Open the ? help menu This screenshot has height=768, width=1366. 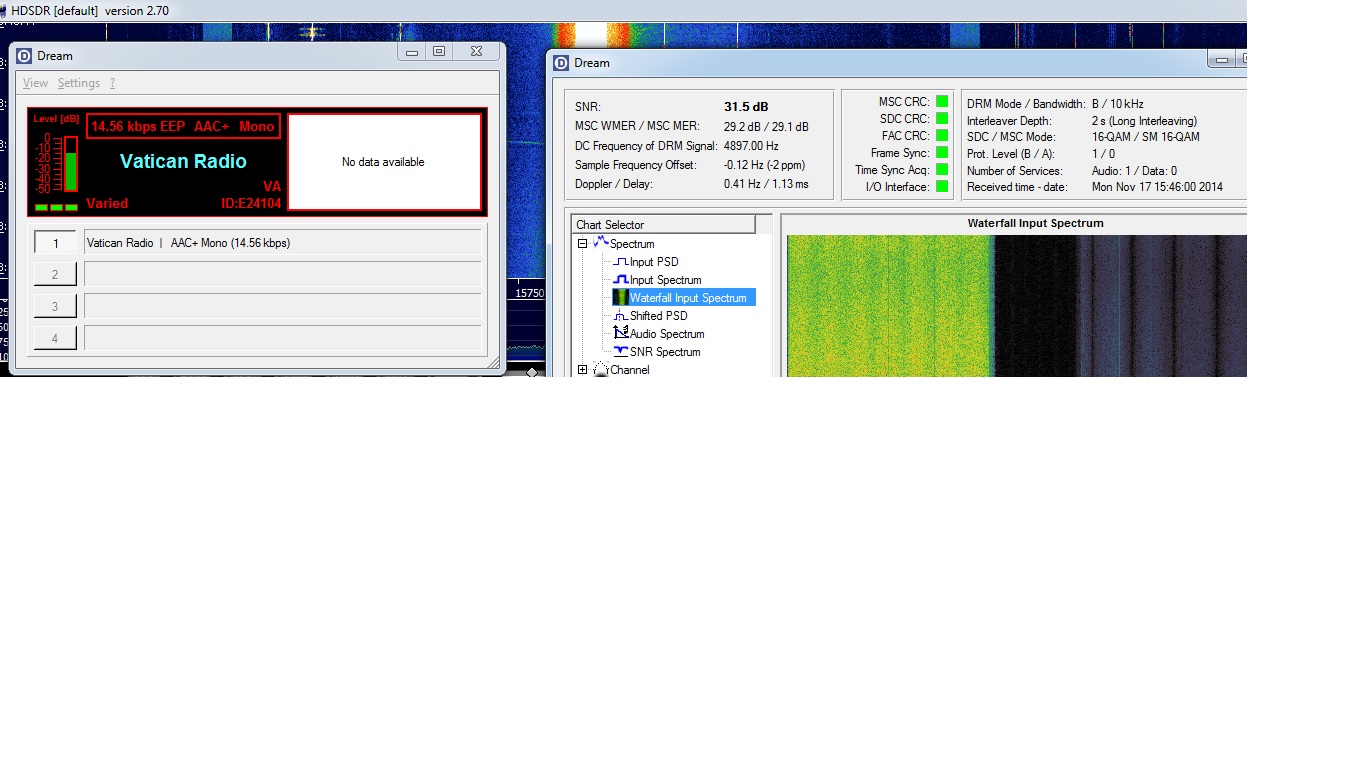pos(113,83)
